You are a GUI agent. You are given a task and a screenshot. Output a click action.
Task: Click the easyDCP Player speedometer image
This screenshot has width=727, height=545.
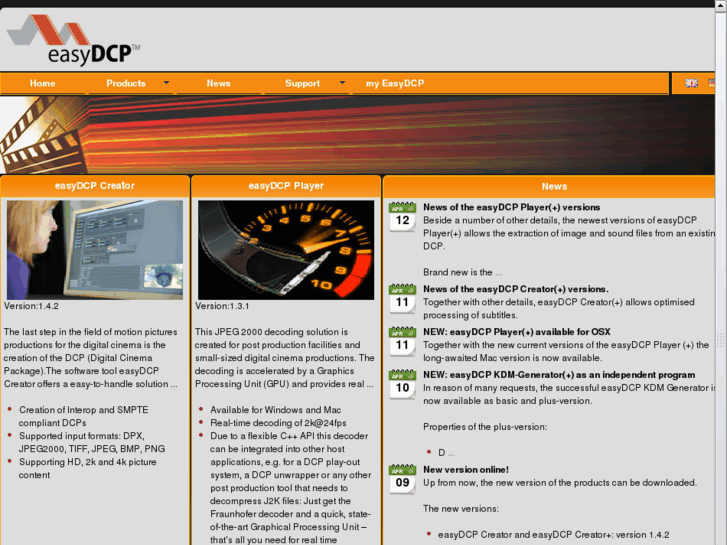[286, 250]
